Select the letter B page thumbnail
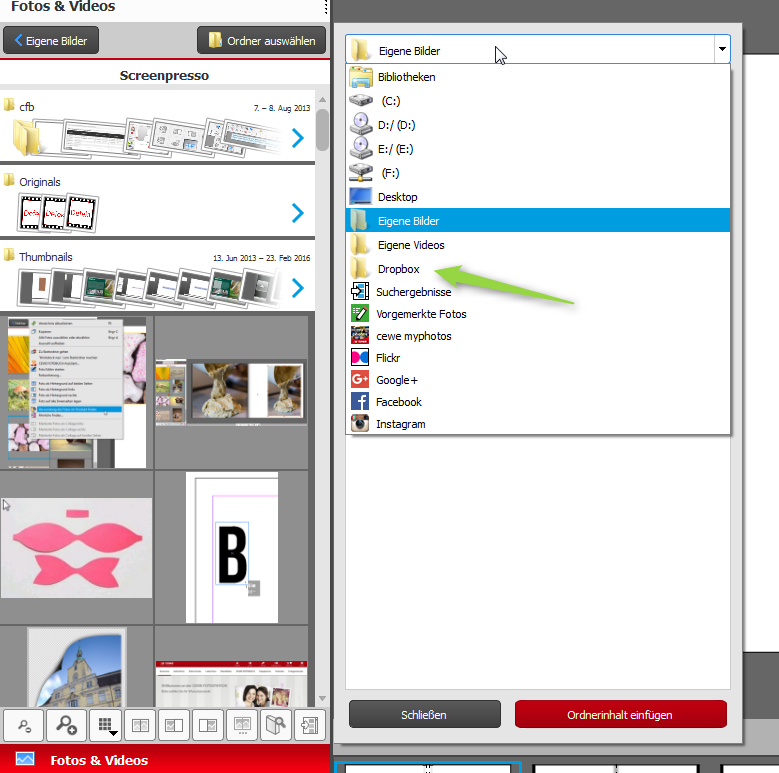Viewport: 779px width, 773px height. pyautogui.click(x=232, y=547)
